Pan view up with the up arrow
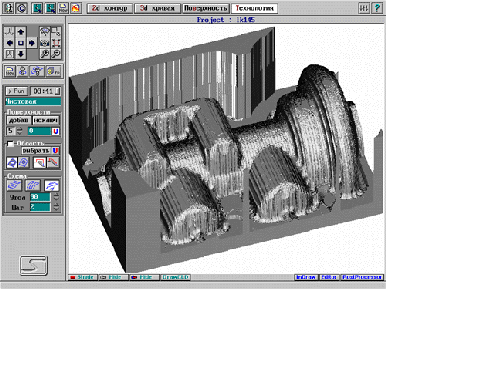The image size is (500, 375). (21, 32)
